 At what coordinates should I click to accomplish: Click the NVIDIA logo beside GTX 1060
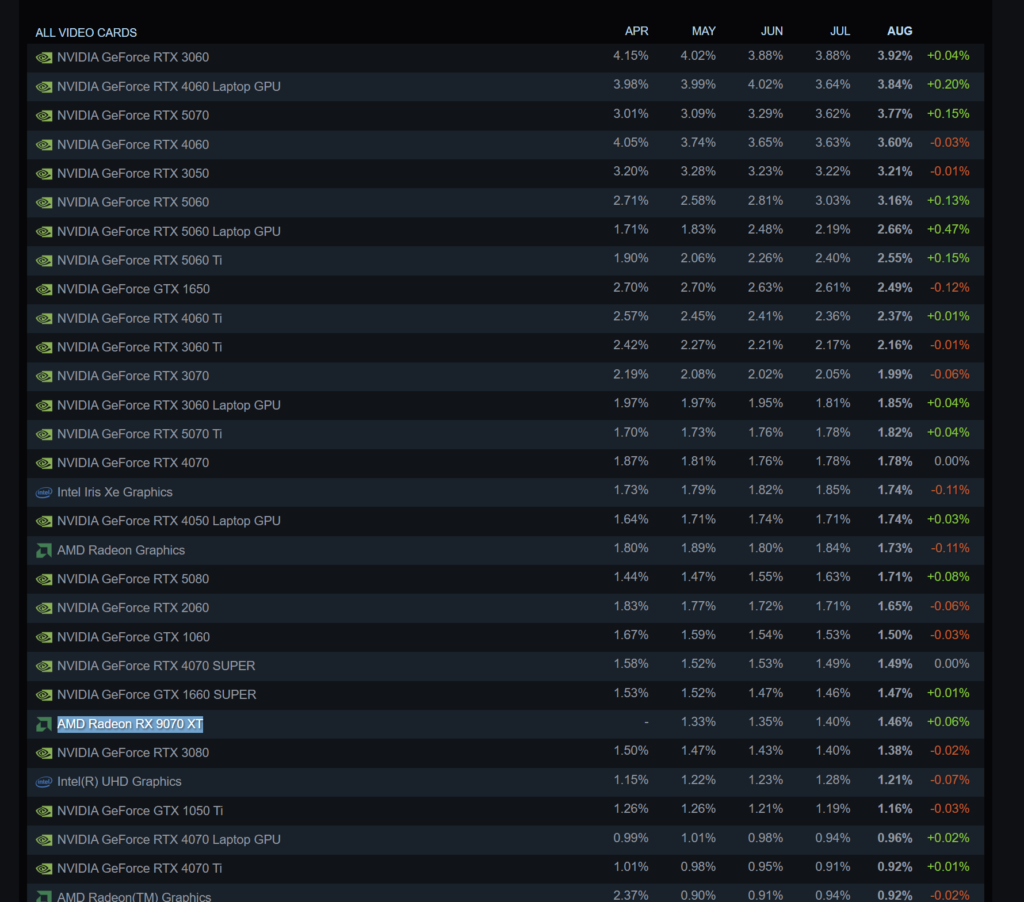pyautogui.click(x=44, y=637)
